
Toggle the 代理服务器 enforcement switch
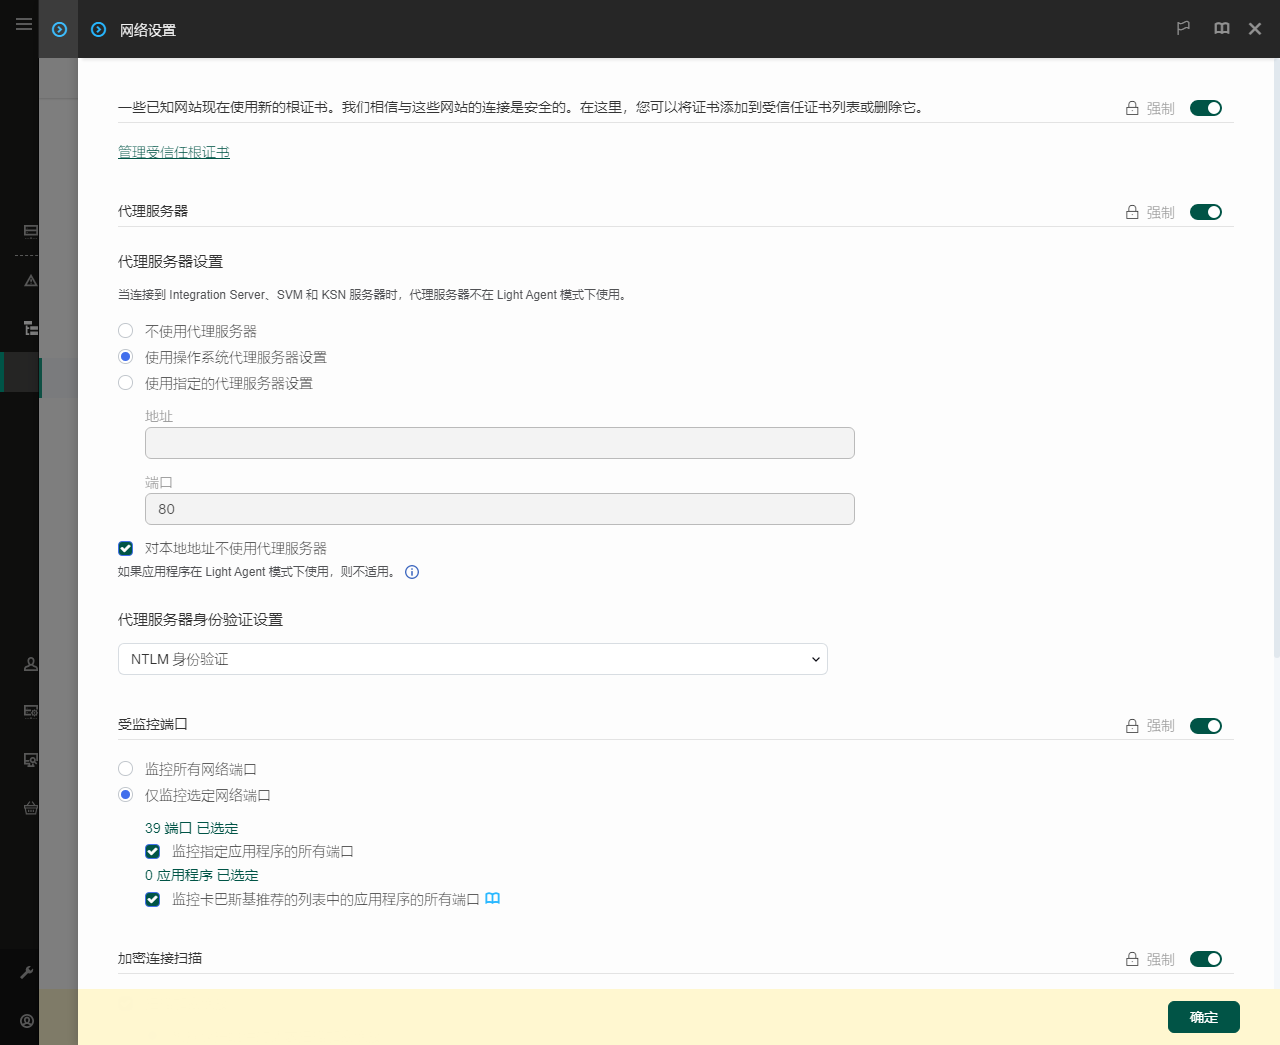(x=1205, y=212)
